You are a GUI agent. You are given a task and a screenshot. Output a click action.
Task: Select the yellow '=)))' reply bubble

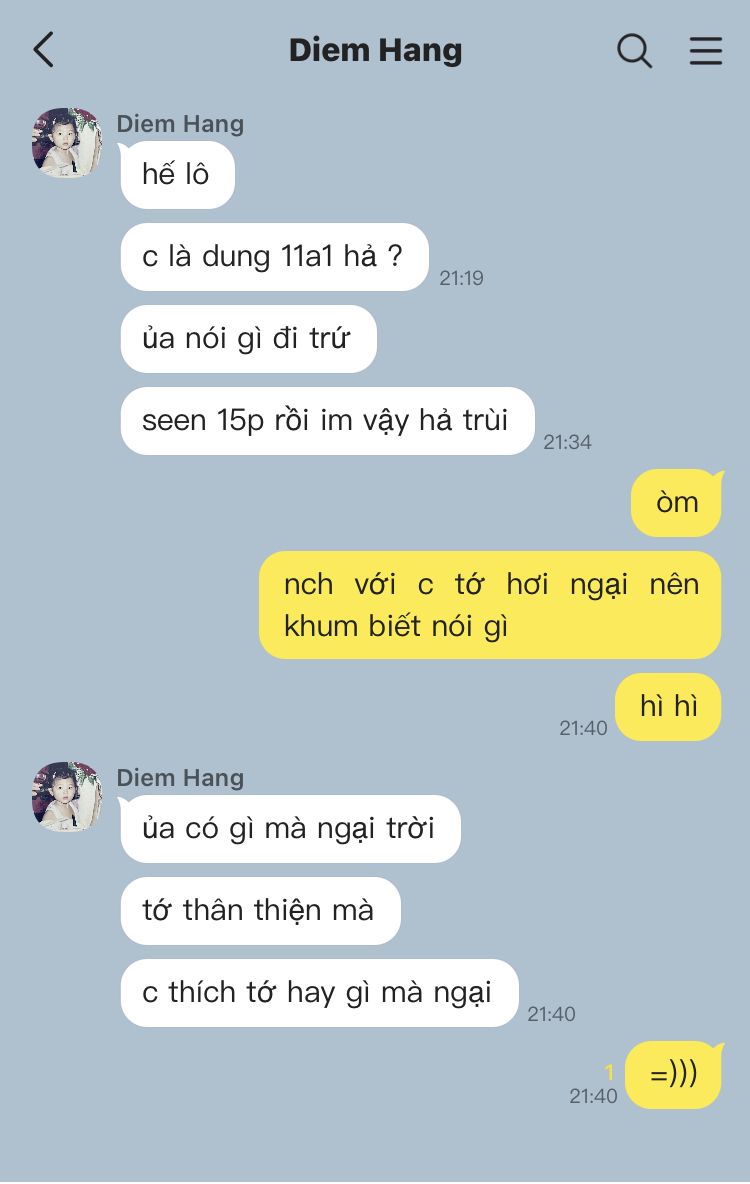click(674, 1075)
